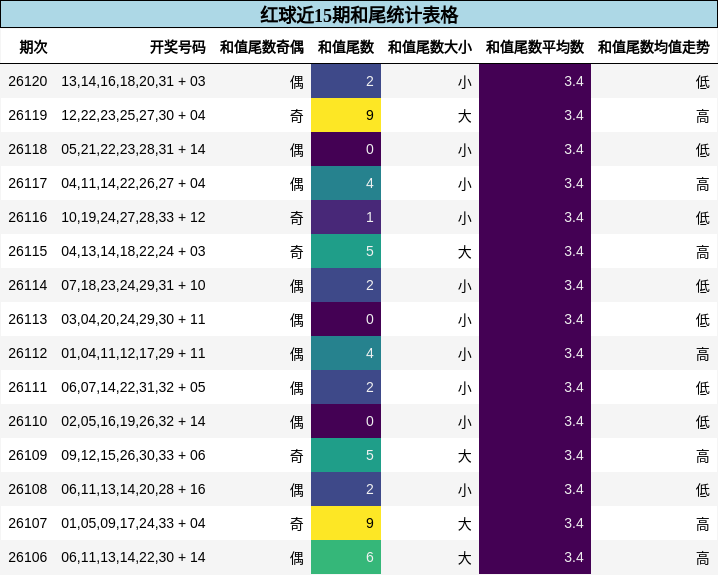
Task: Click the 和值尾数奇偶 column header
Action: (x=261, y=47)
